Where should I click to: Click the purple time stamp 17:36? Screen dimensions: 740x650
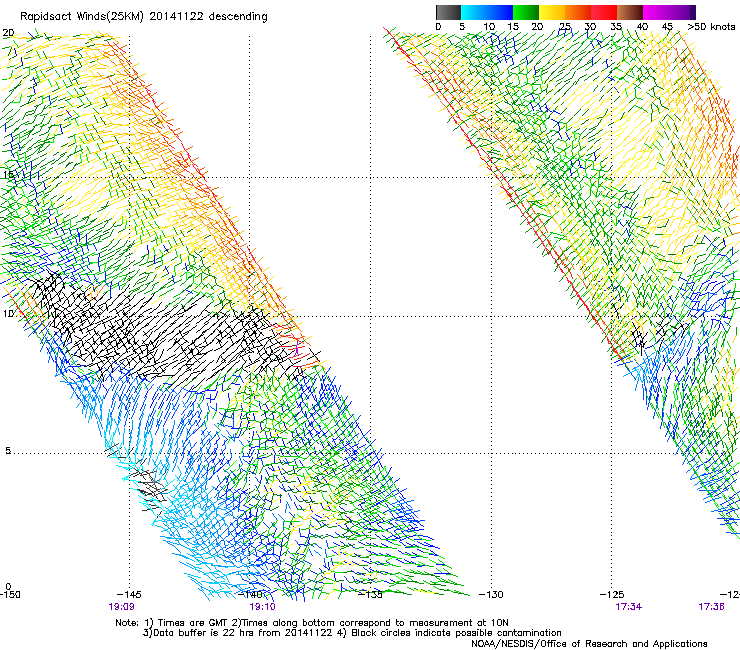(x=711, y=607)
